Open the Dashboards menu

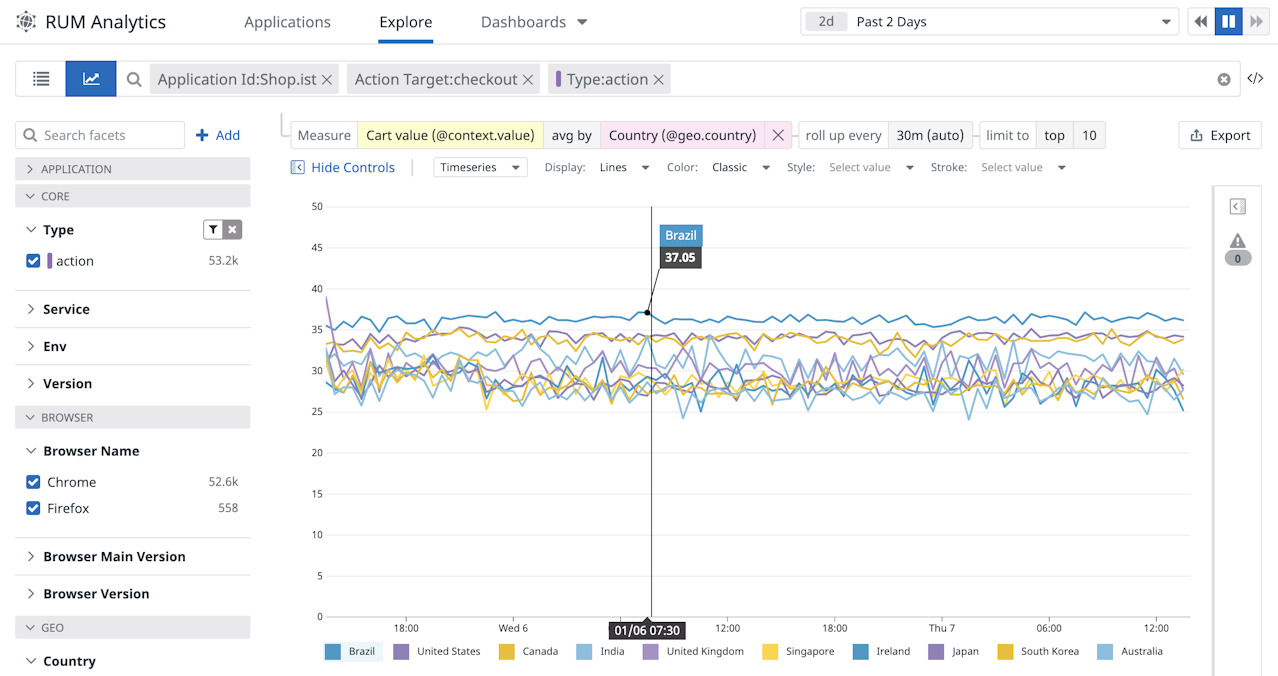pyautogui.click(x=533, y=22)
